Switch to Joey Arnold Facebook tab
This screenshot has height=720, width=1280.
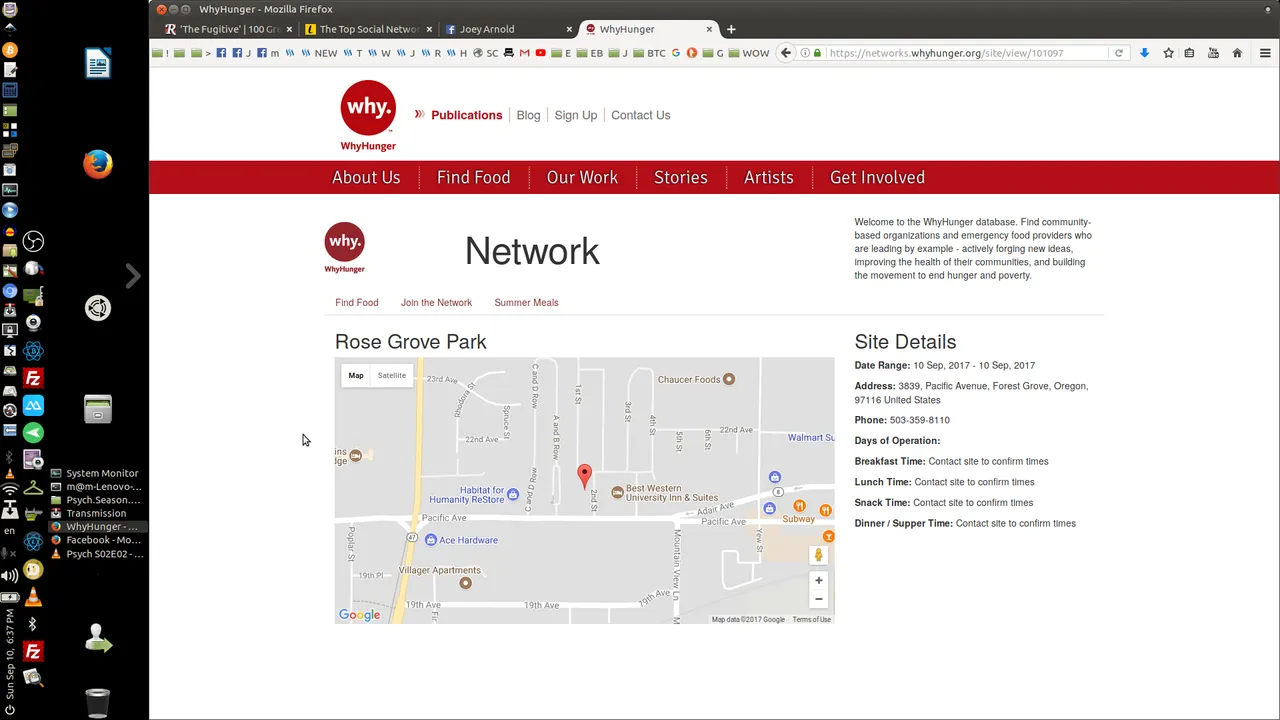[x=508, y=29]
